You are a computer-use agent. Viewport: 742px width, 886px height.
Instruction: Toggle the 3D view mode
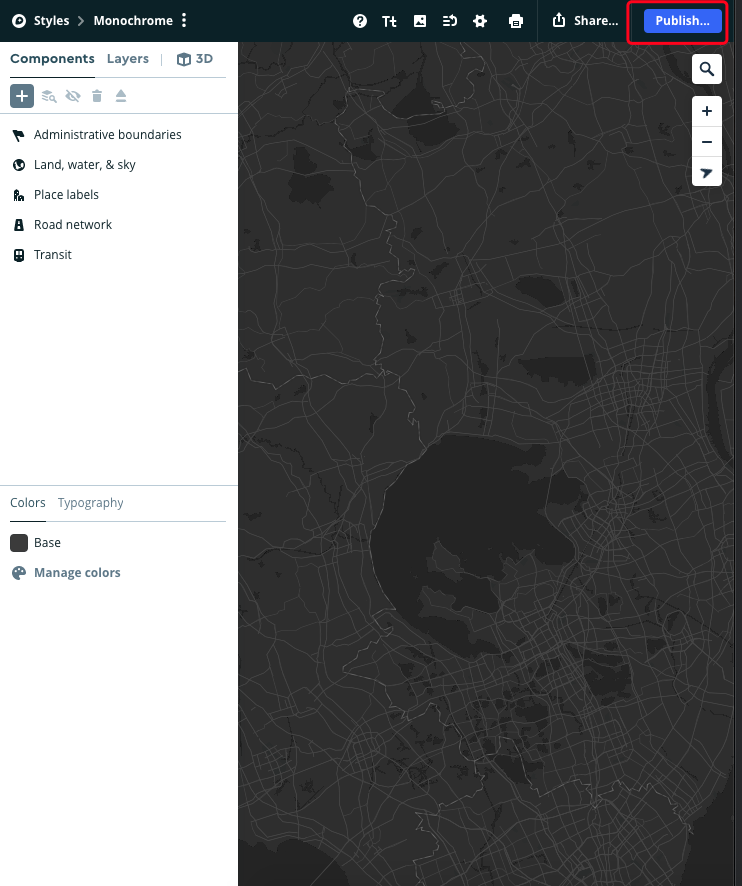click(195, 59)
